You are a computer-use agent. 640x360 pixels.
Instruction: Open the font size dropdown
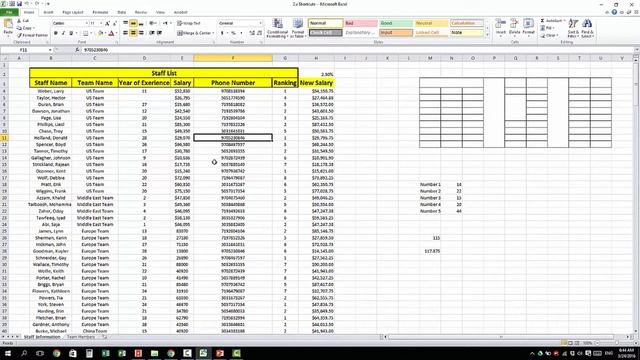pos(101,23)
